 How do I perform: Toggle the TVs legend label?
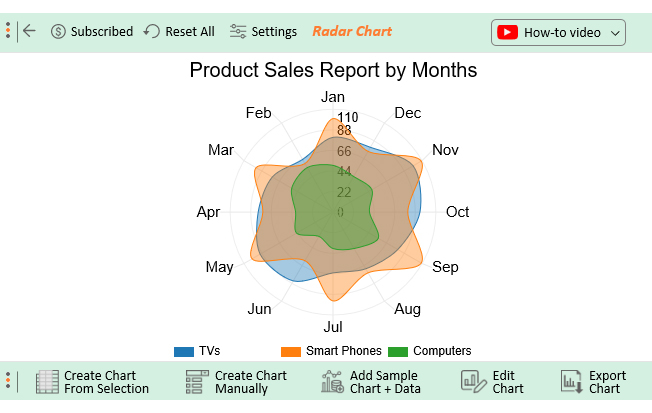coord(209,351)
